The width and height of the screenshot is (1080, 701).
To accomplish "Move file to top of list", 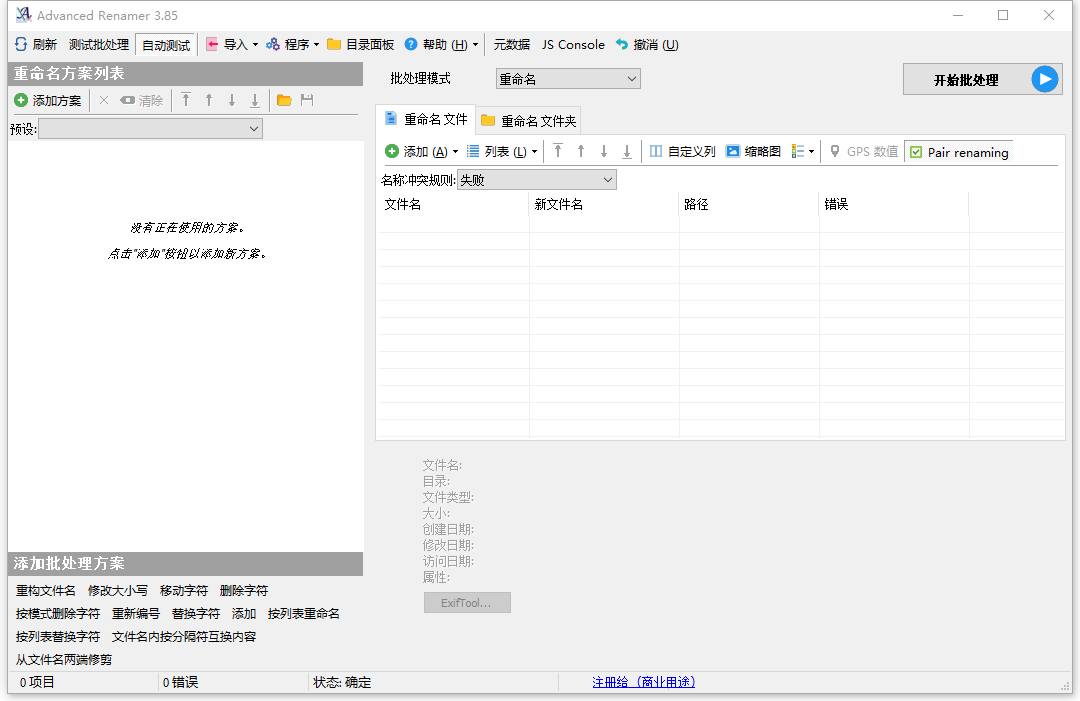I will [x=558, y=151].
